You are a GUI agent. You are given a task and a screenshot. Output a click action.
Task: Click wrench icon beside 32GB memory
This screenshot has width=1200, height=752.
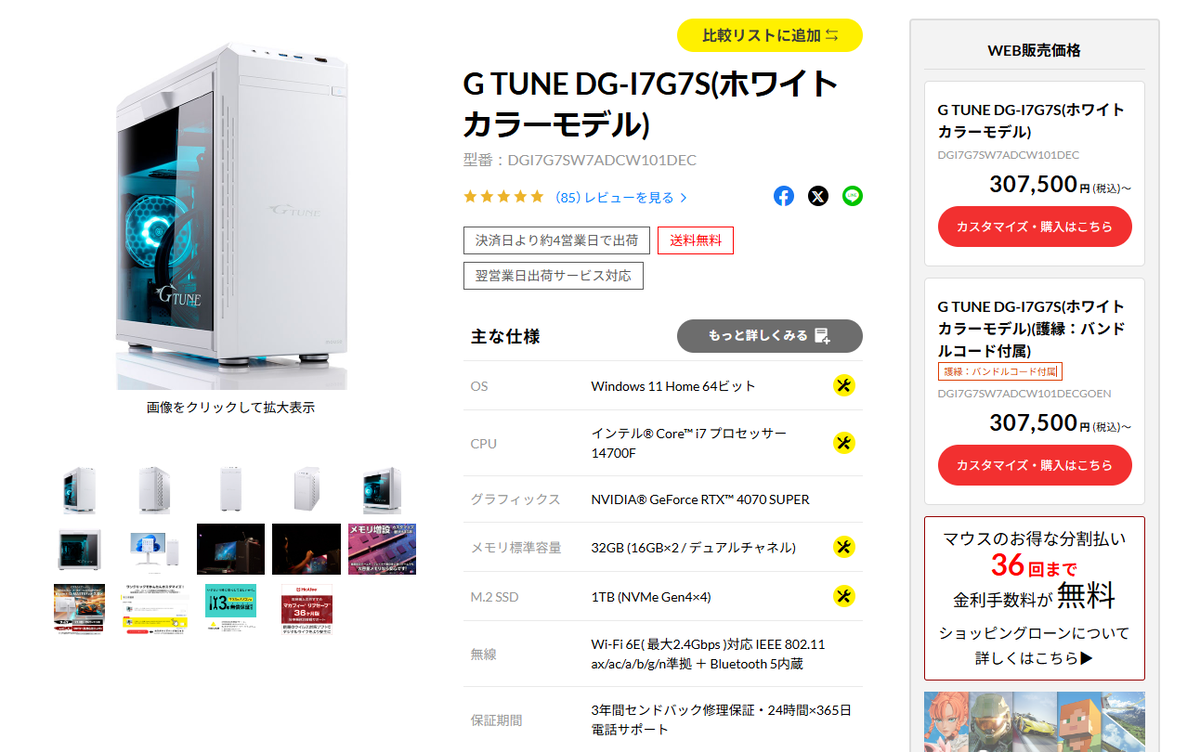click(844, 546)
